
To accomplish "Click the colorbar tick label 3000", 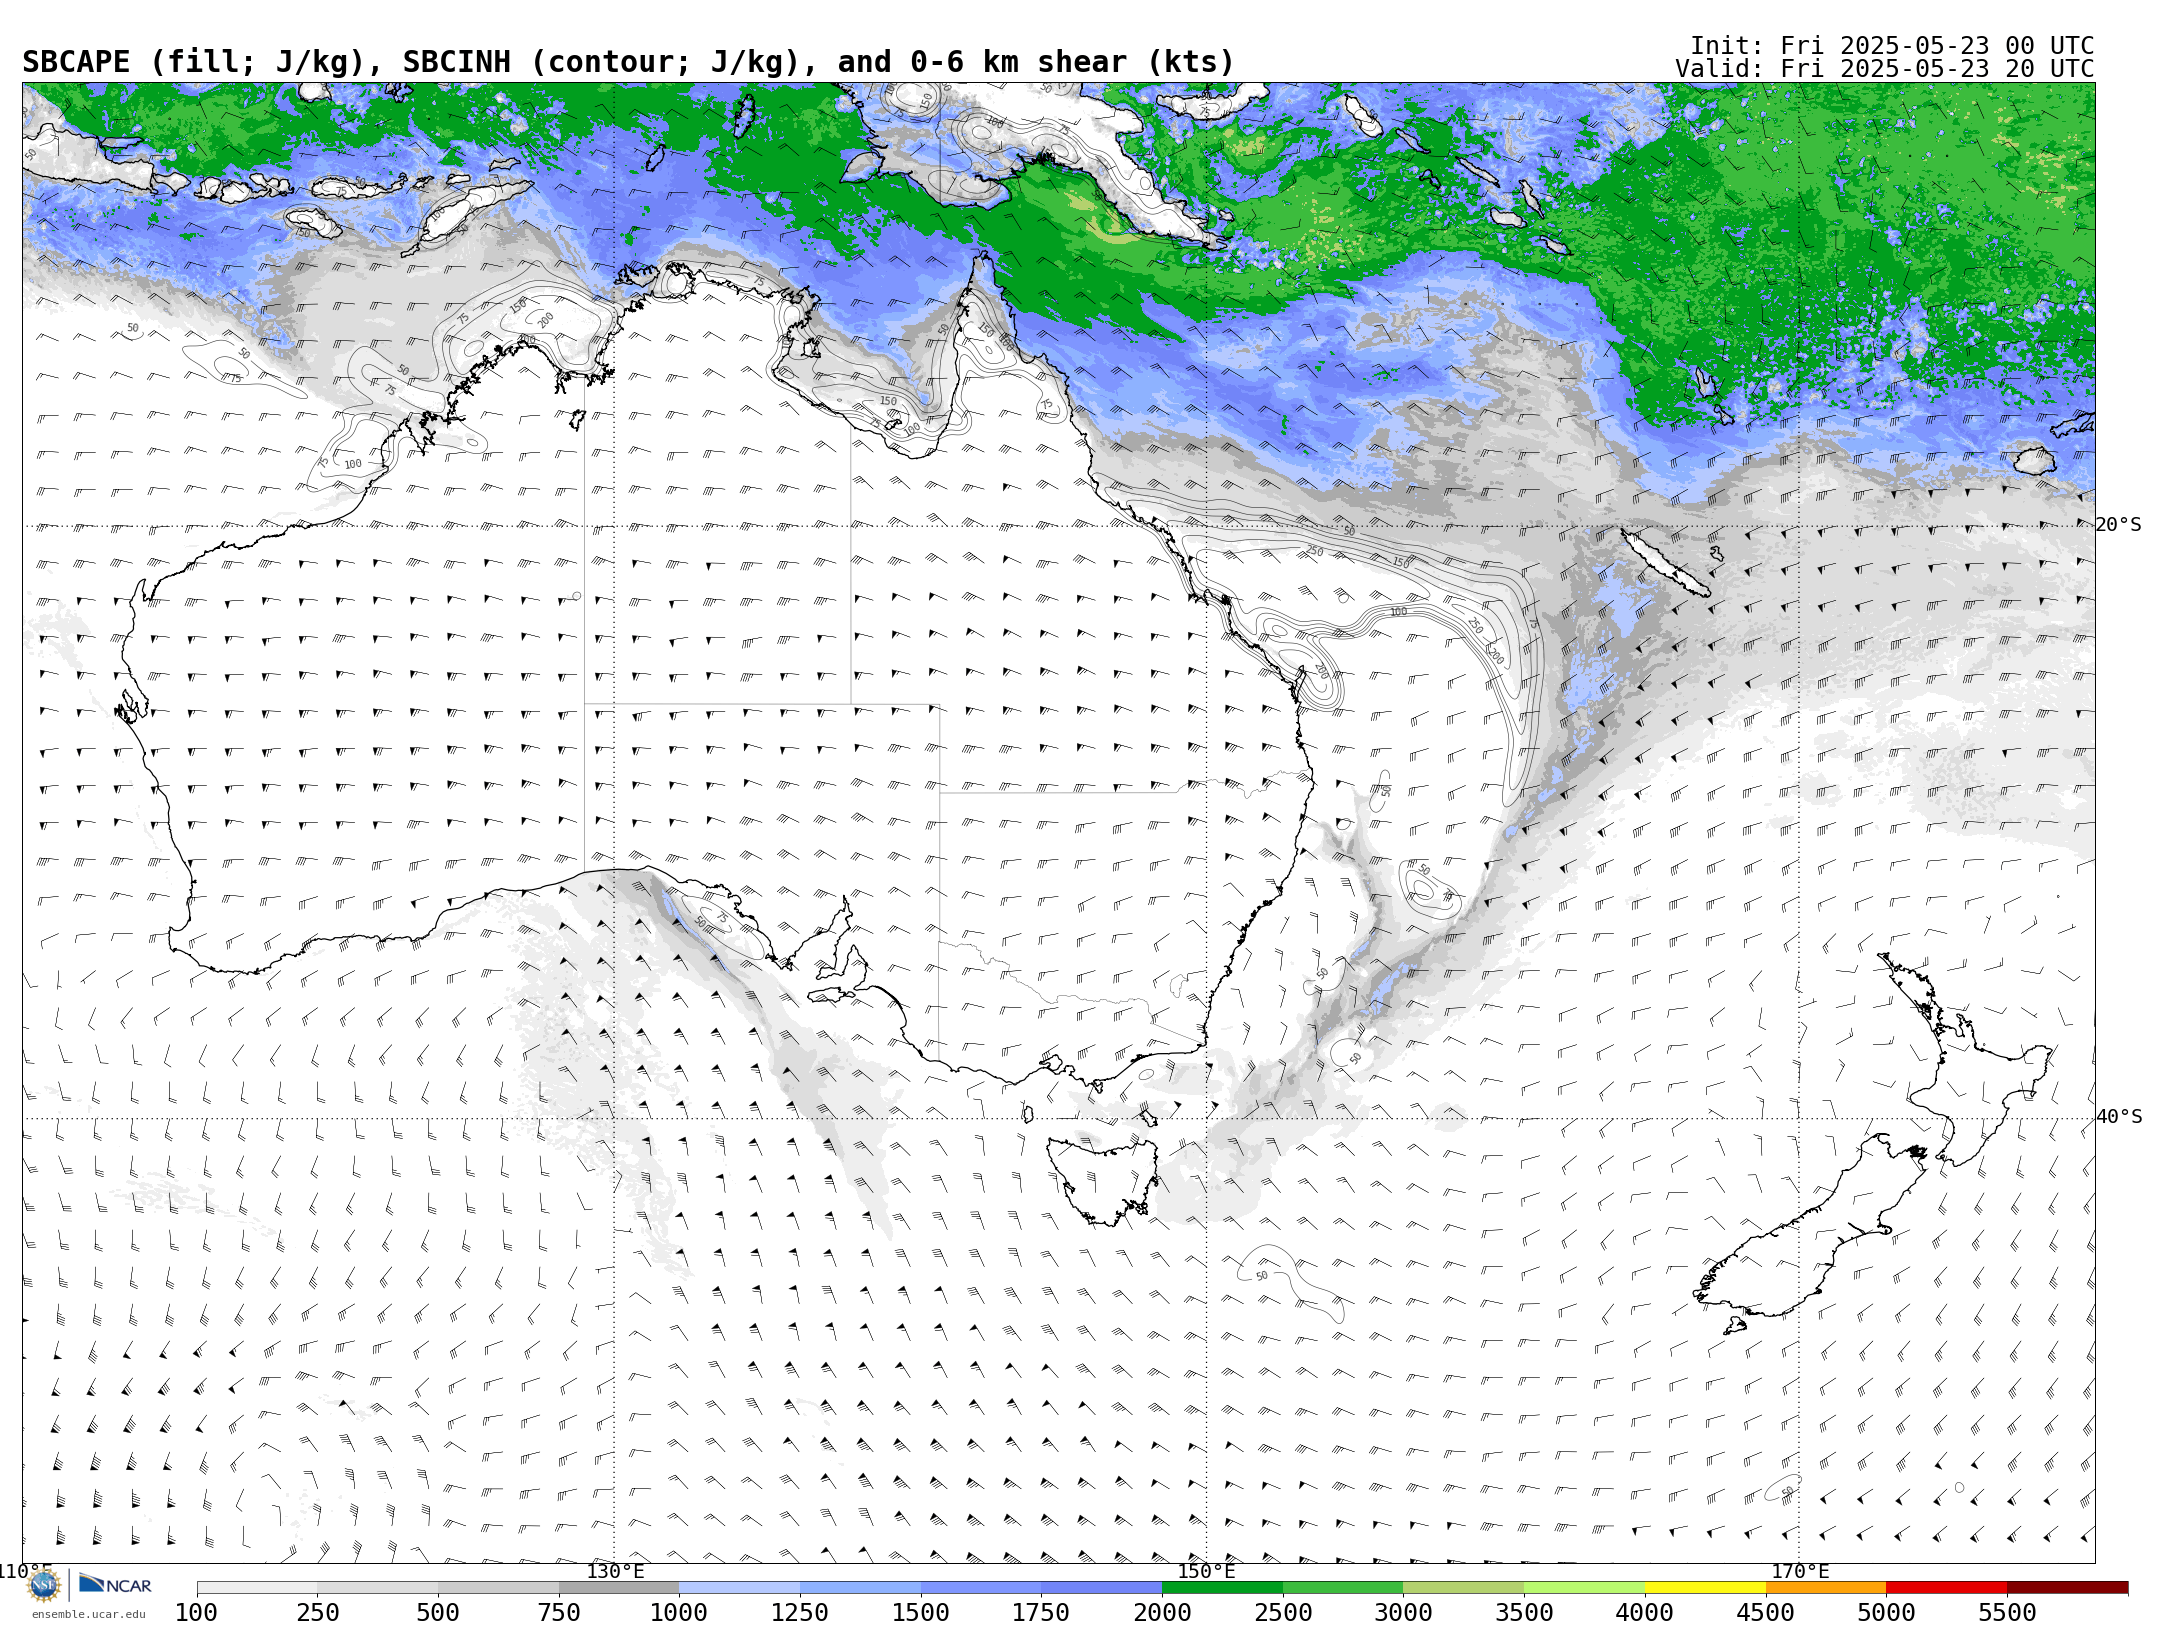I will (x=1403, y=1613).
